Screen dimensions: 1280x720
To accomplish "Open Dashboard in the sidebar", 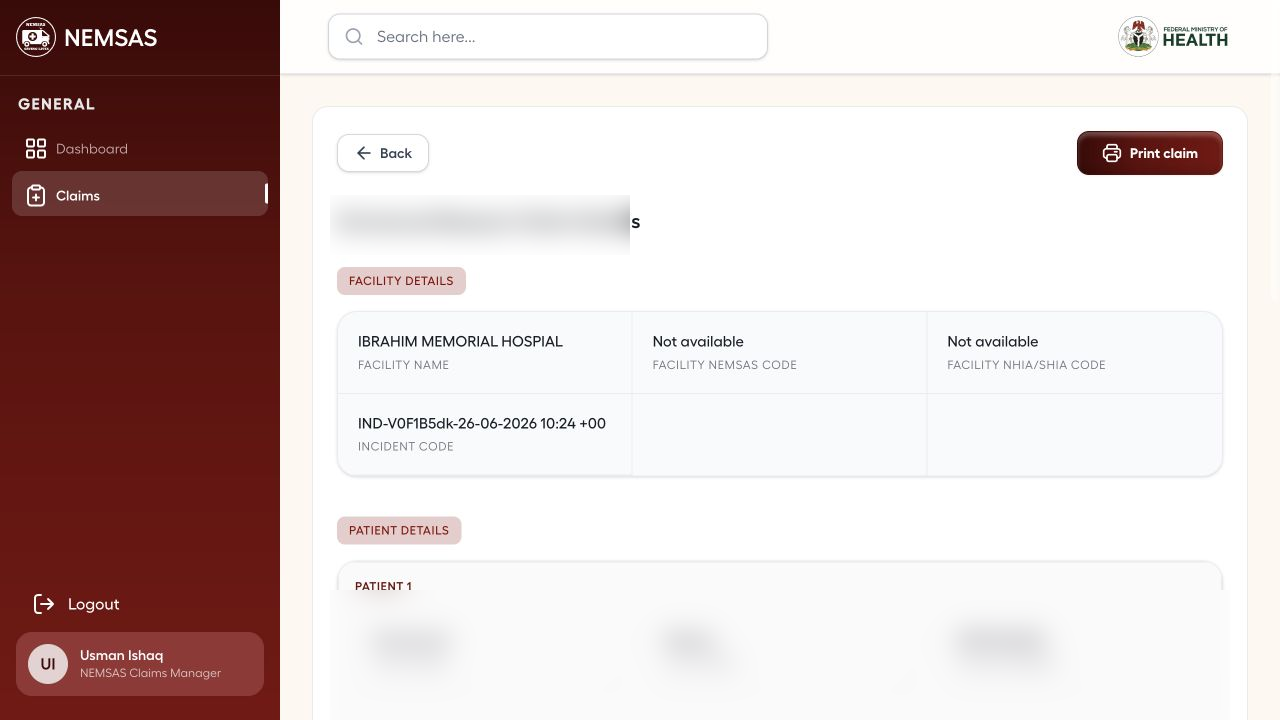I will pos(140,149).
